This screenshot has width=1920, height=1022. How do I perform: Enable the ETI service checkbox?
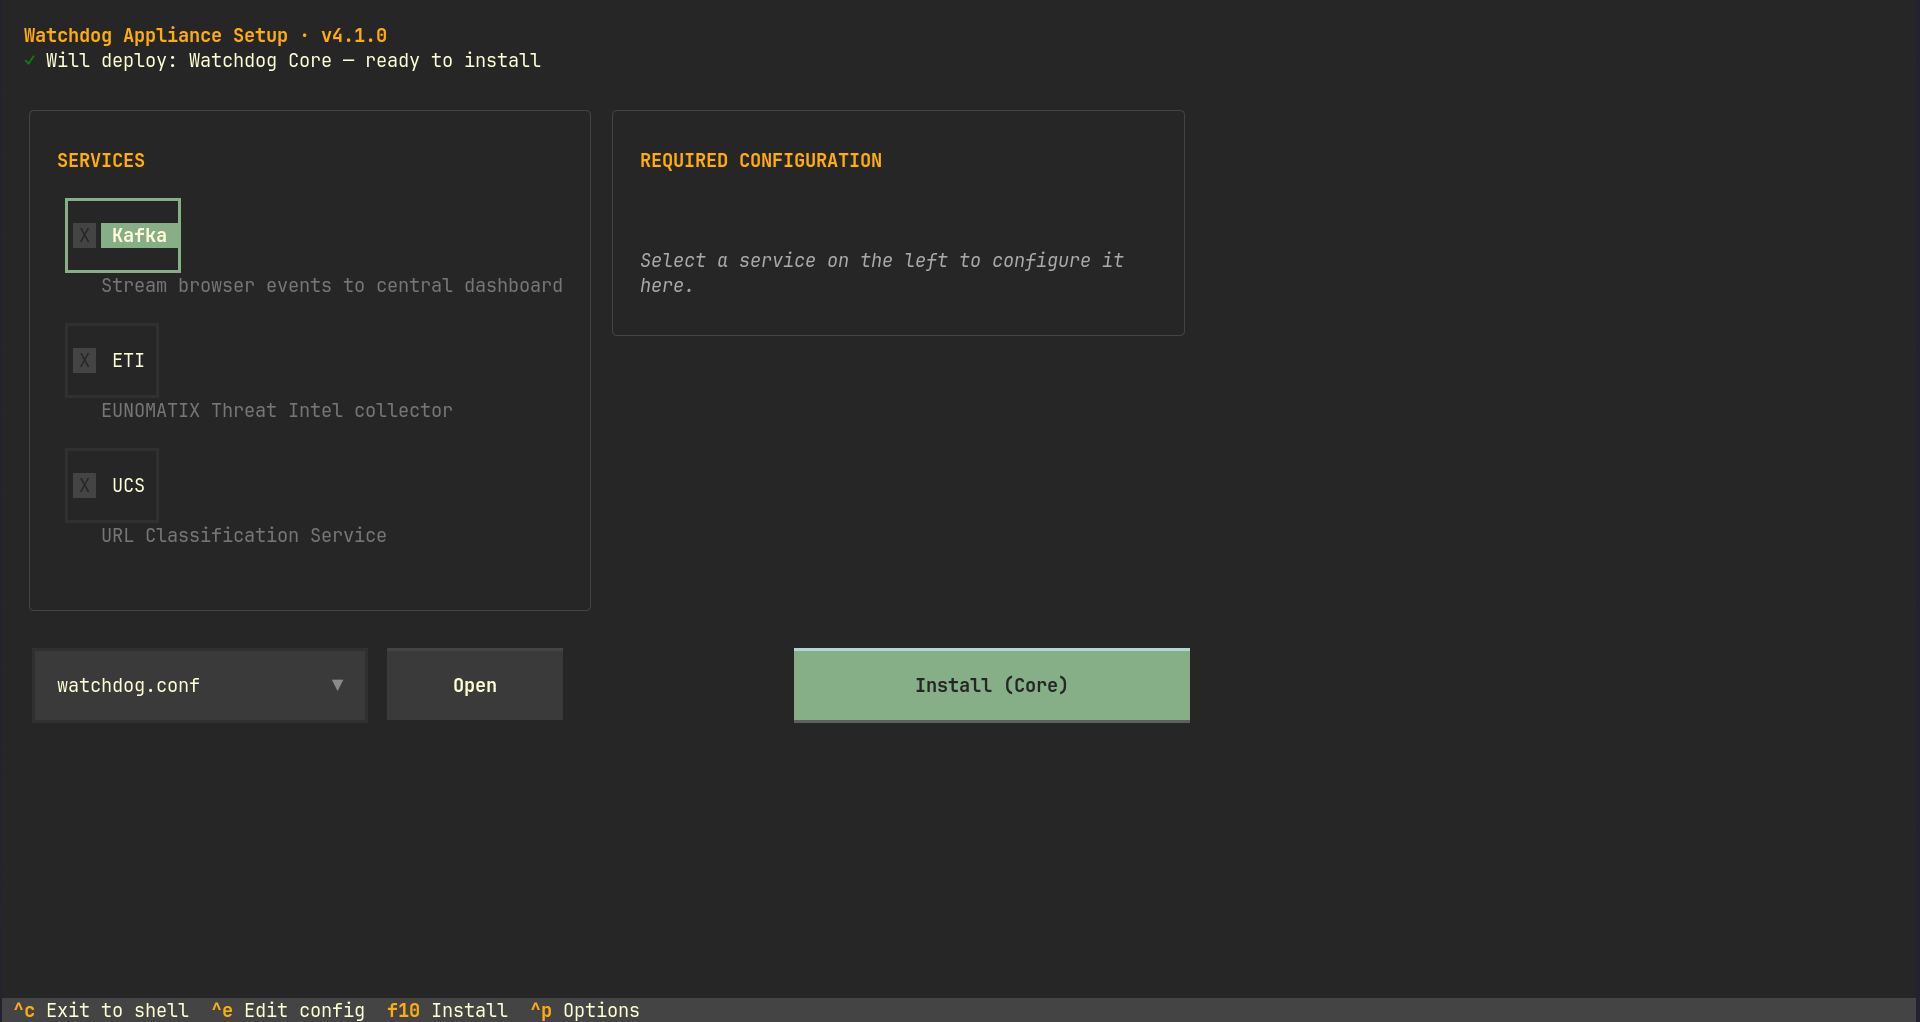coord(112,360)
